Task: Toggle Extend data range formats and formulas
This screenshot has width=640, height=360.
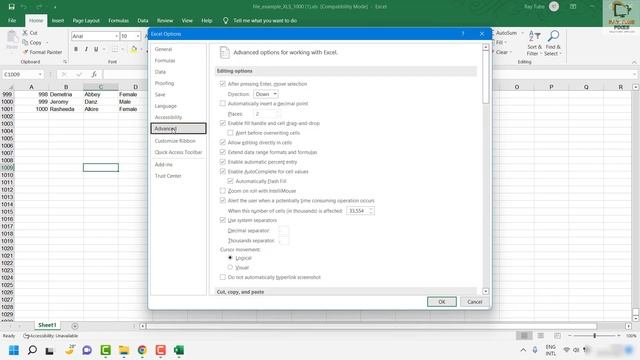Action: click(x=222, y=152)
